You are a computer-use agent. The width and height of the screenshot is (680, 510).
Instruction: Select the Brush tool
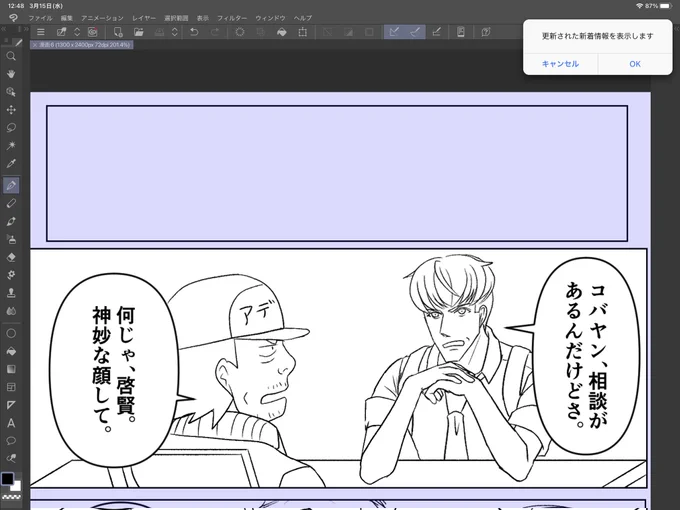click(11, 221)
